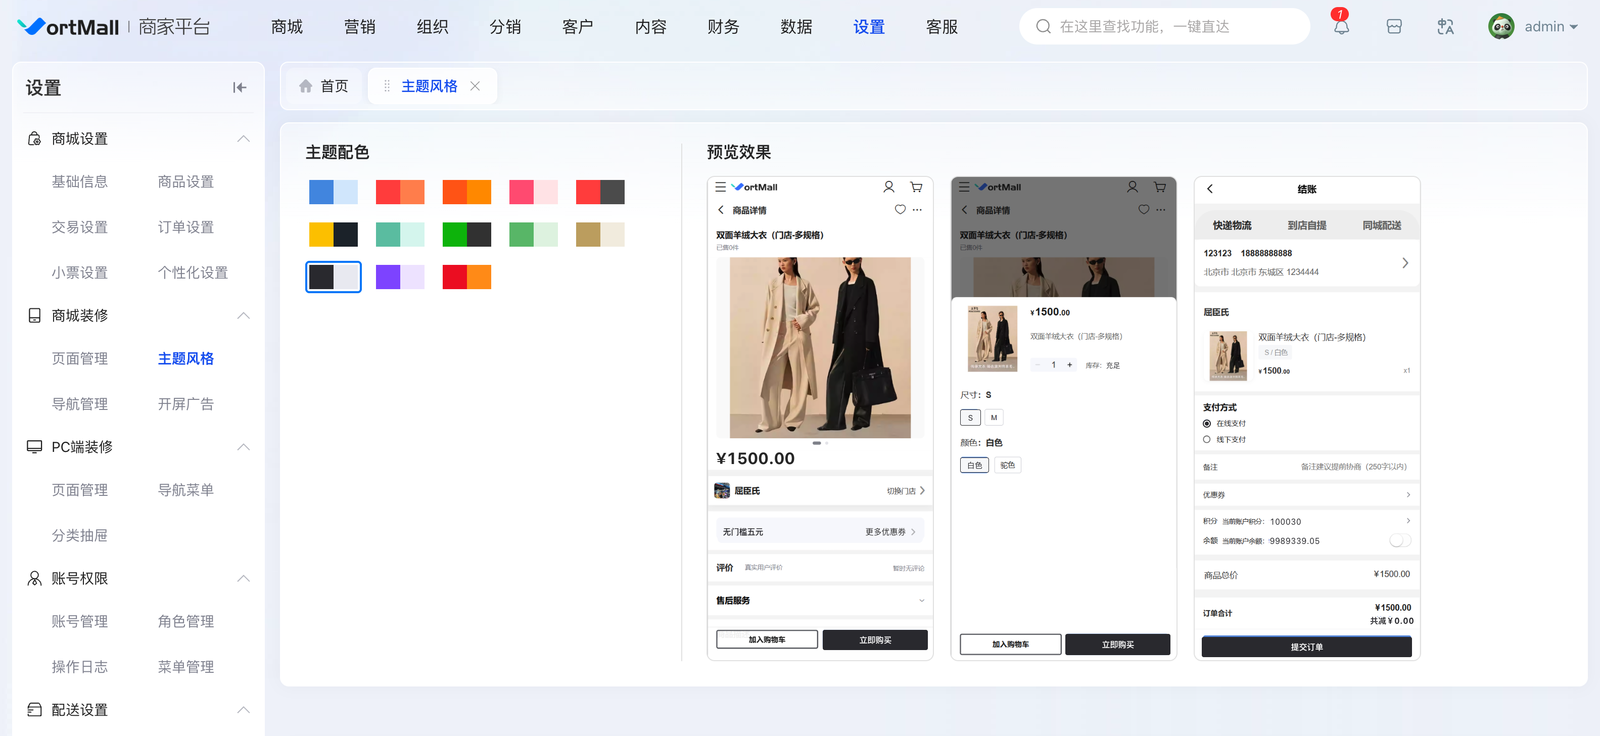Click the coat product image in first preview
The width and height of the screenshot is (1600, 736).
(x=820, y=348)
